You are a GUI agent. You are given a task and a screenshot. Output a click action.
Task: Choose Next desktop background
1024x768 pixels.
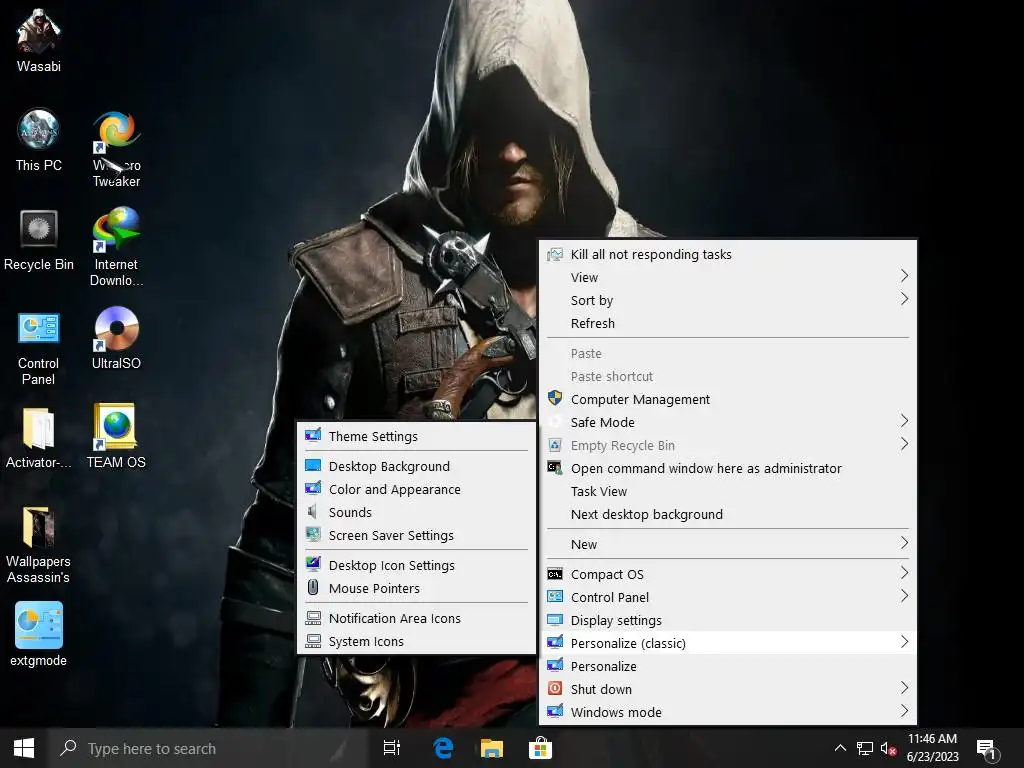coord(728,514)
